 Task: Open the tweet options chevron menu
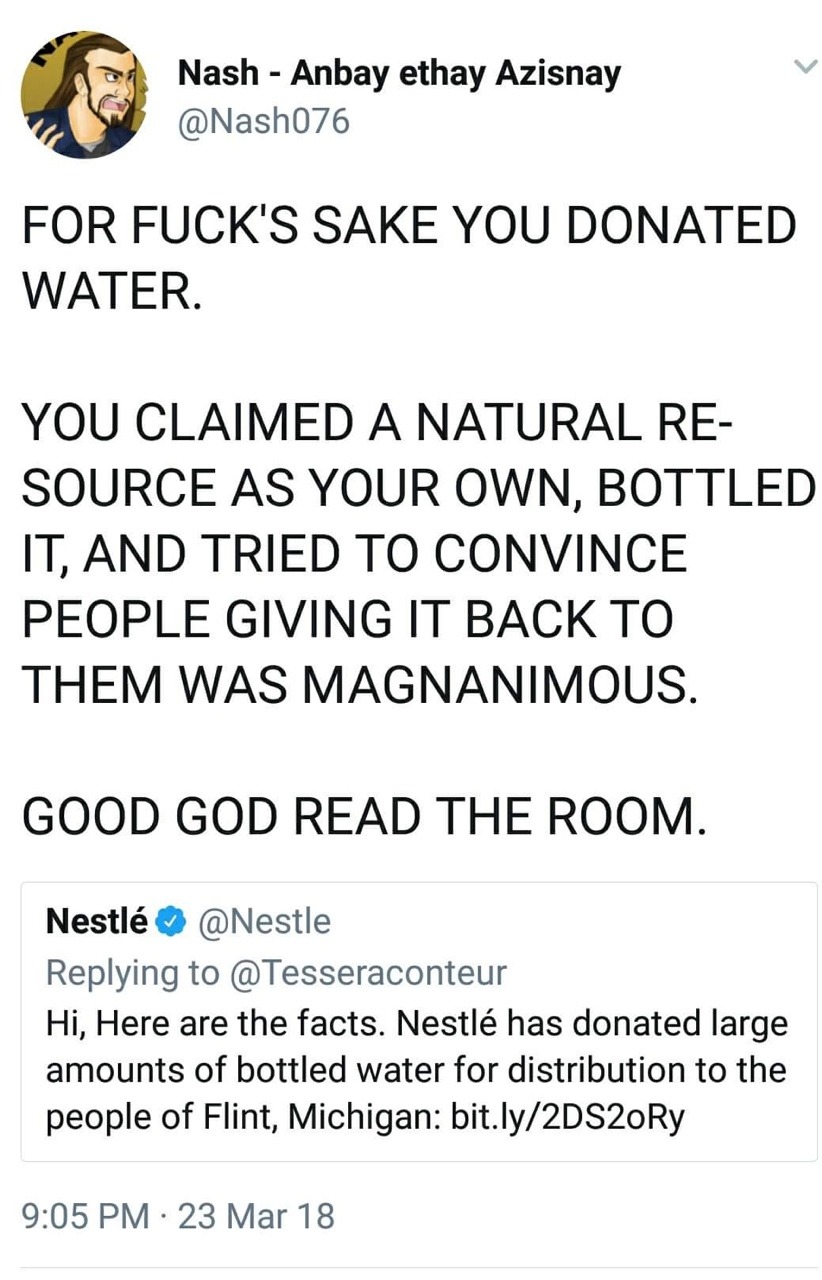click(x=804, y=67)
